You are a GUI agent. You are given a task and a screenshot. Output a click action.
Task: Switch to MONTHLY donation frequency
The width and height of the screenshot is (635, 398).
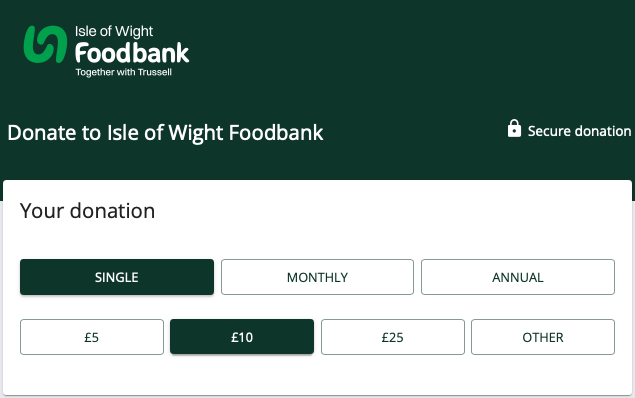click(x=317, y=277)
